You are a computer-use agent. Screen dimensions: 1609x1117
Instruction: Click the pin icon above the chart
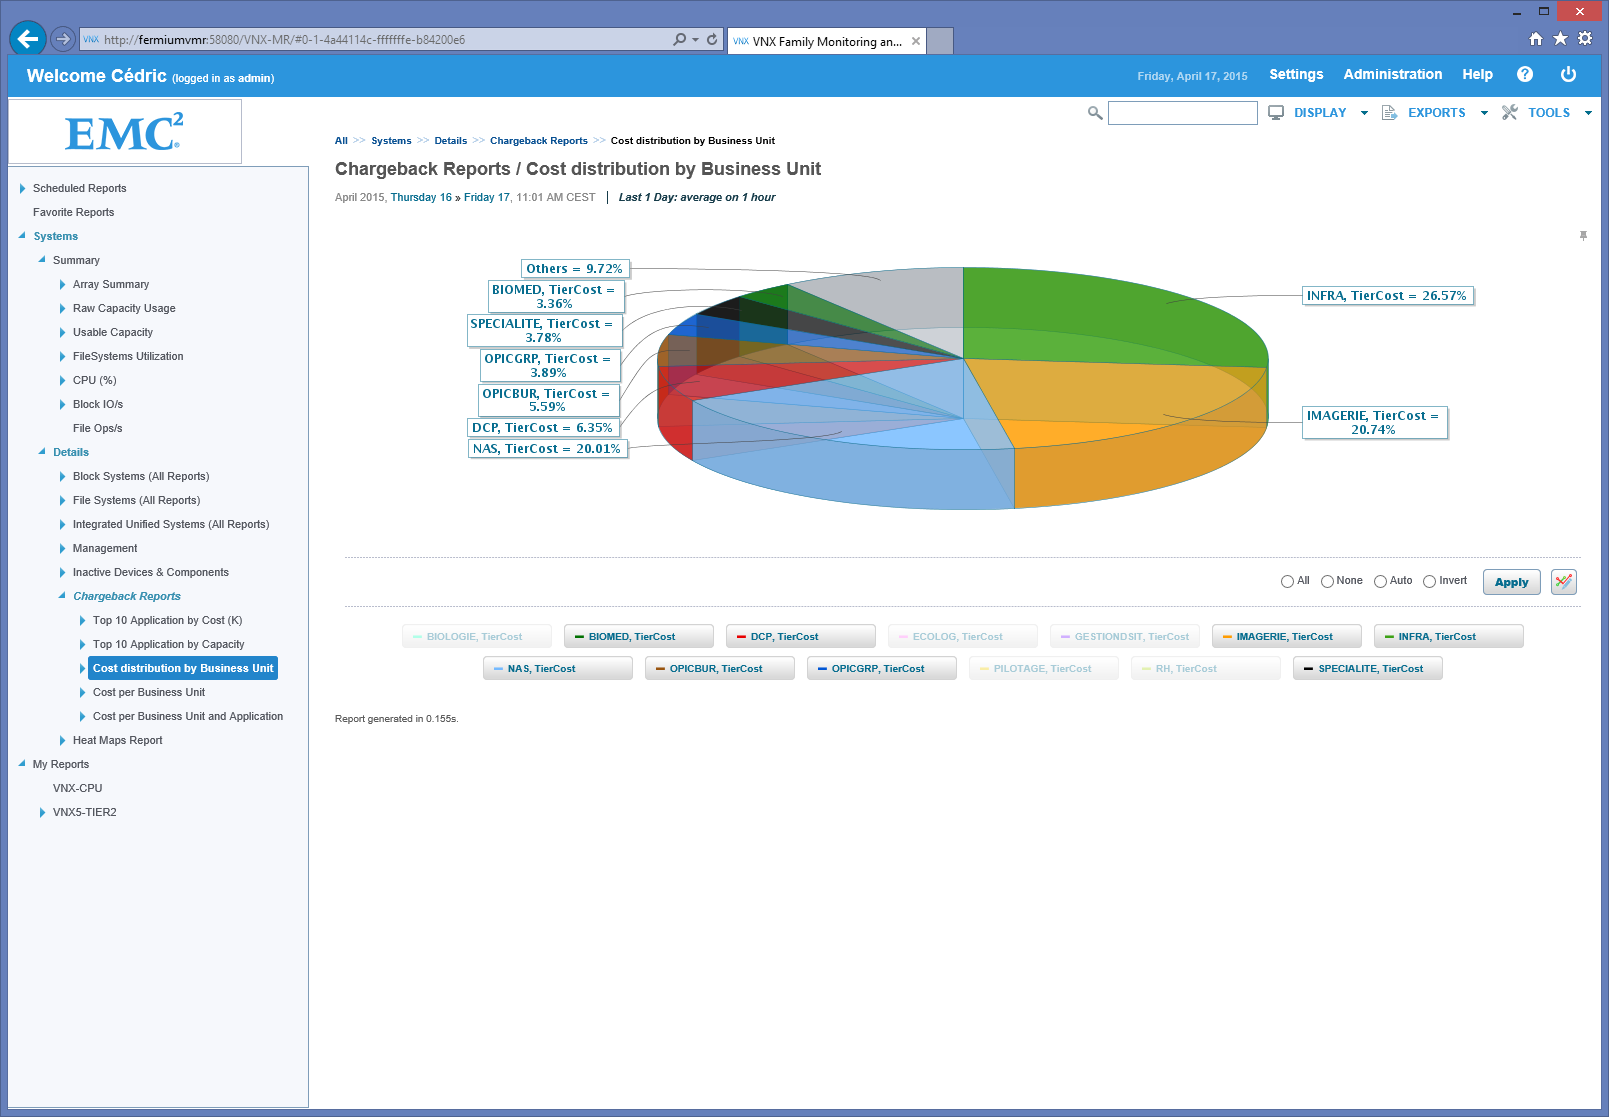pyautogui.click(x=1583, y=236)
